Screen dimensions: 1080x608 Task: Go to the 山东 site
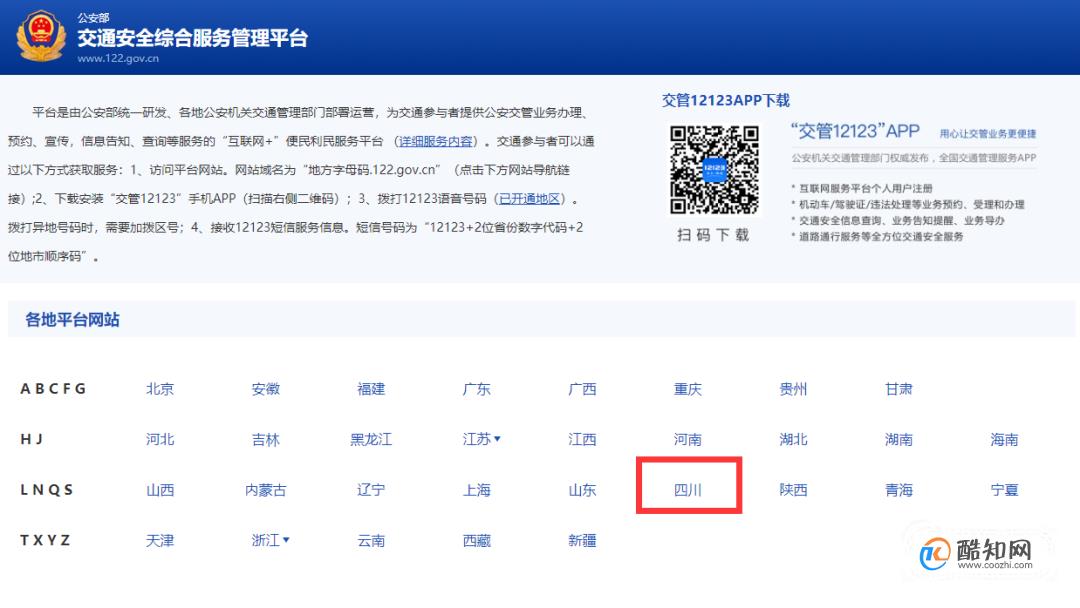pyautogui.click(x=582, y=490)
